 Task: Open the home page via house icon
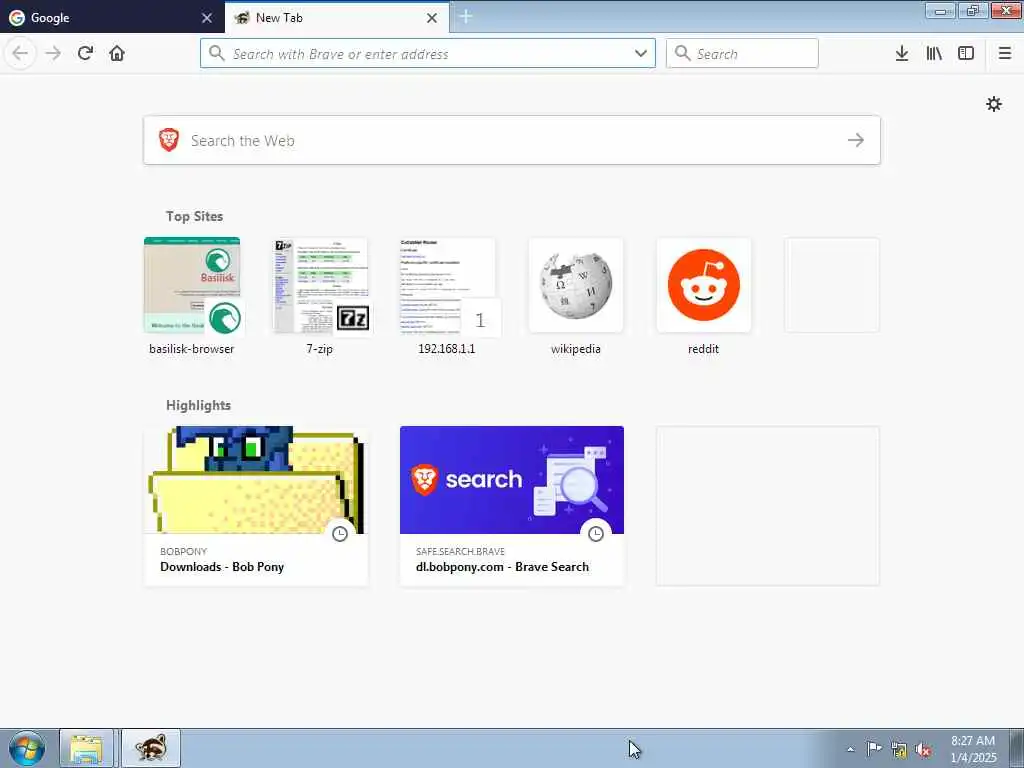pyautogui.click(x=117, y=53)
